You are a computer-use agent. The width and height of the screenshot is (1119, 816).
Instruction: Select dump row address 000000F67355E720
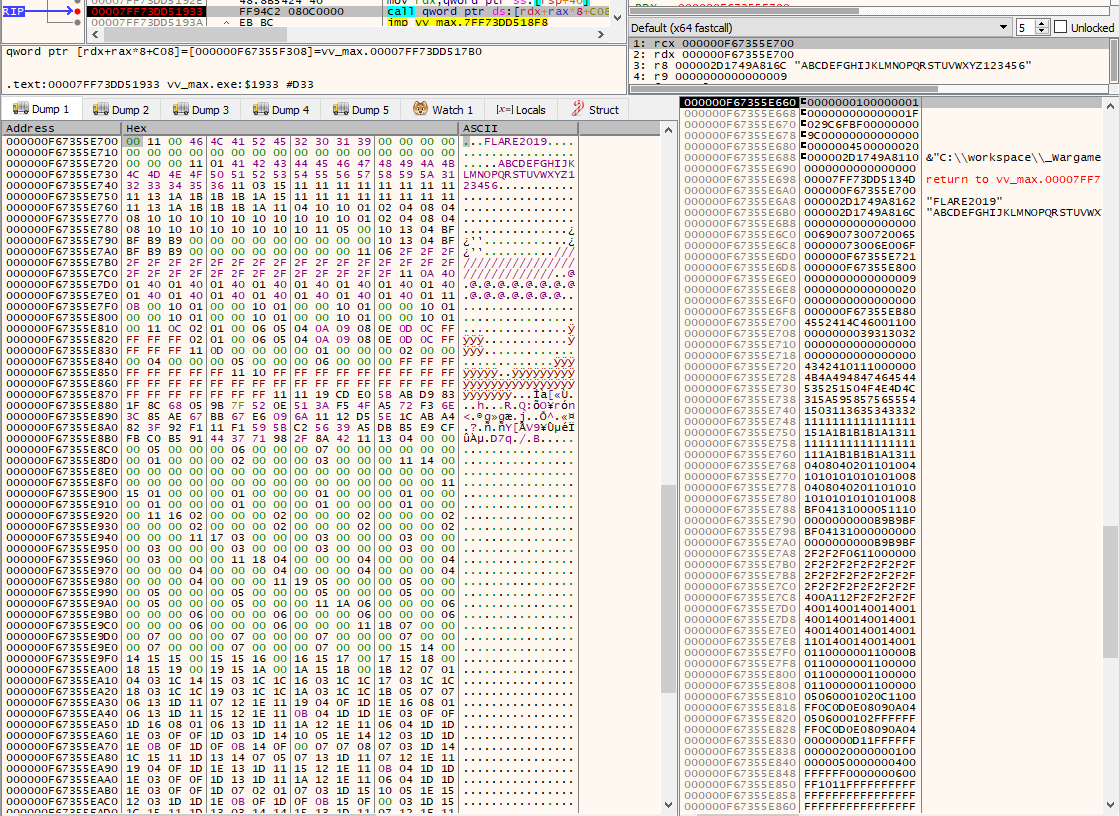62,163
